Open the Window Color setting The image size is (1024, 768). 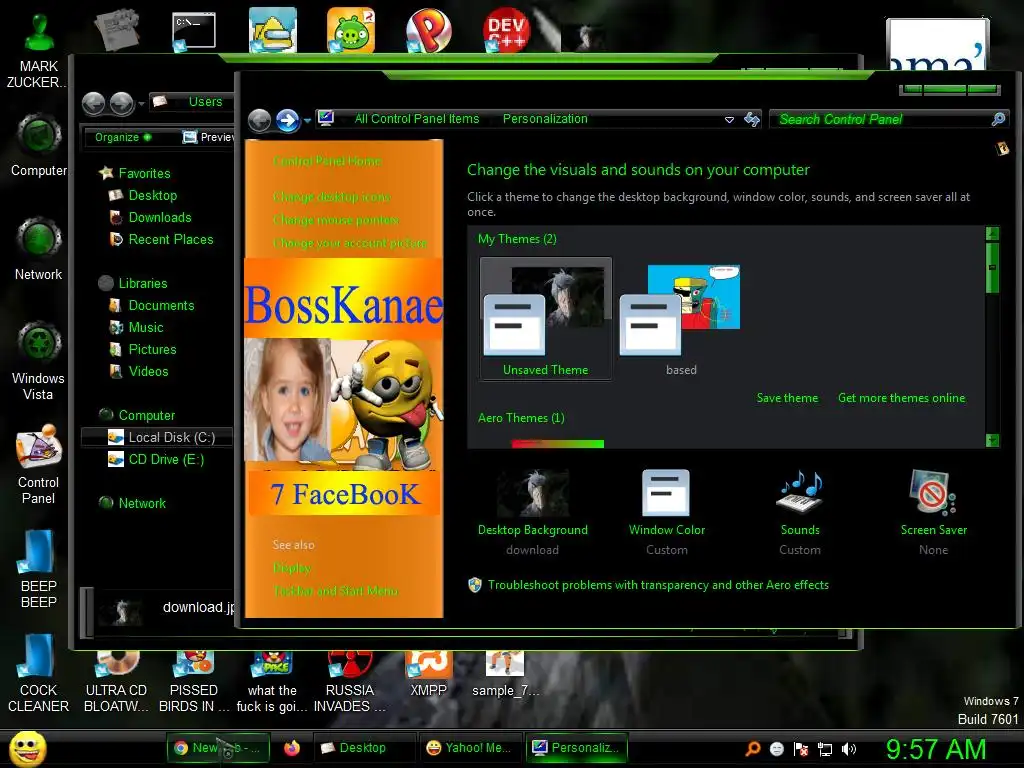666,513
